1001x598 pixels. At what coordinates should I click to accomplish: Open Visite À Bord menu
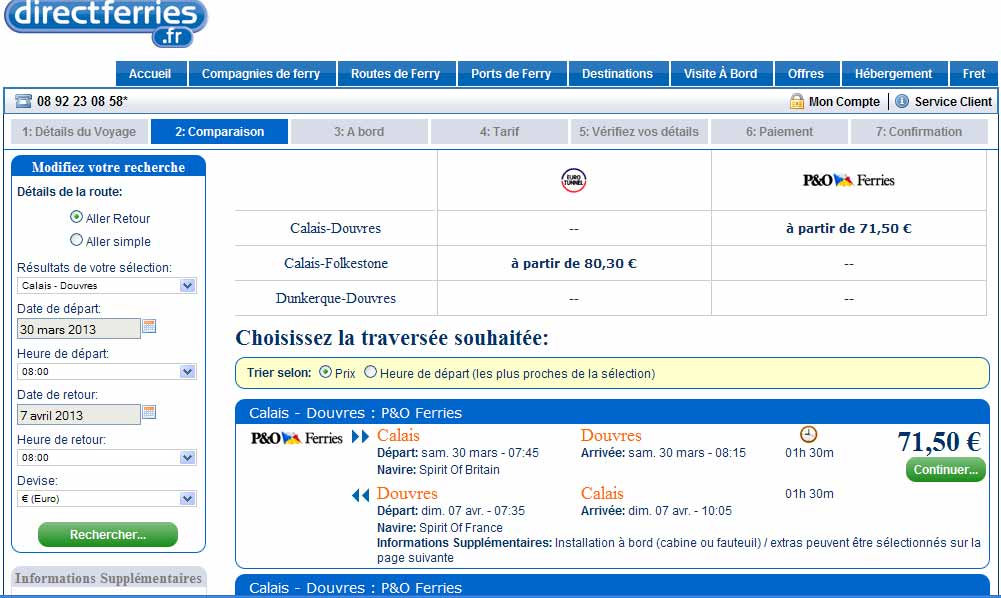coord(721,73)
